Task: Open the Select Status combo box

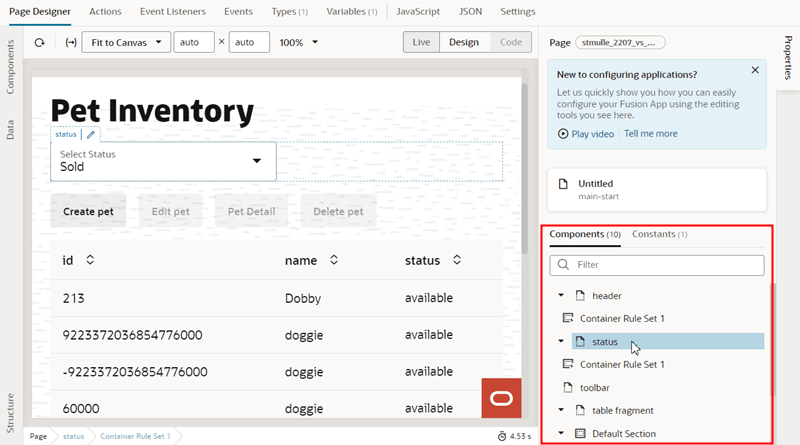Action: click(163, 161)
